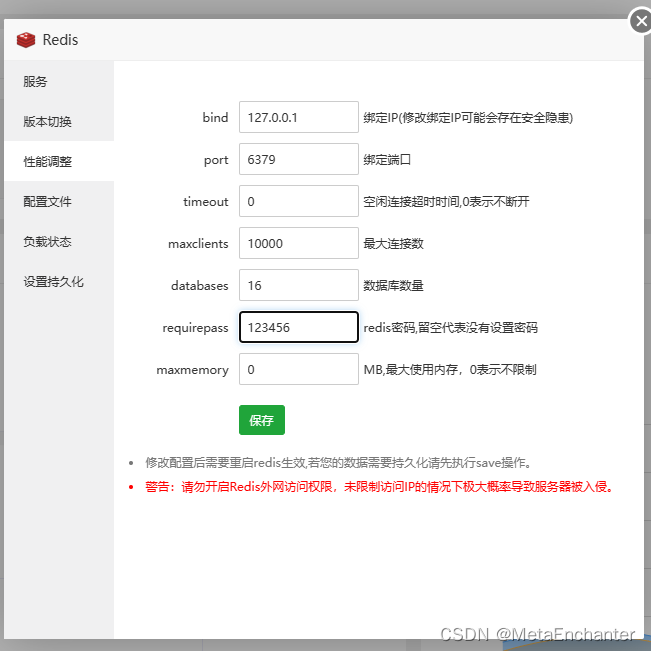Click the requirepass password field
651x651 pixels.
[x=299, y=327]
